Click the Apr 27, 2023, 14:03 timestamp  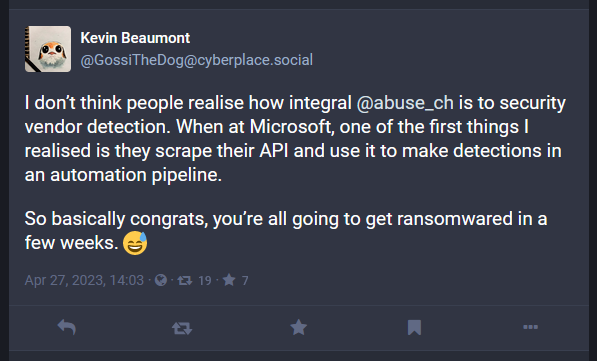click(x=84, y=280)
